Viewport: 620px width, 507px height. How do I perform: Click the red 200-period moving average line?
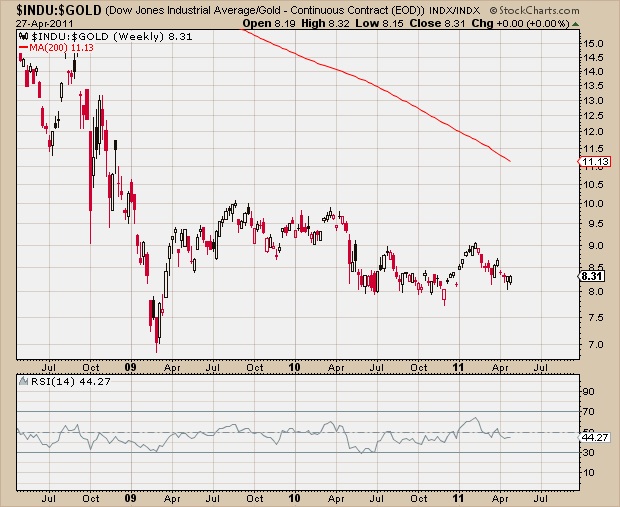[x=378, y=87]
